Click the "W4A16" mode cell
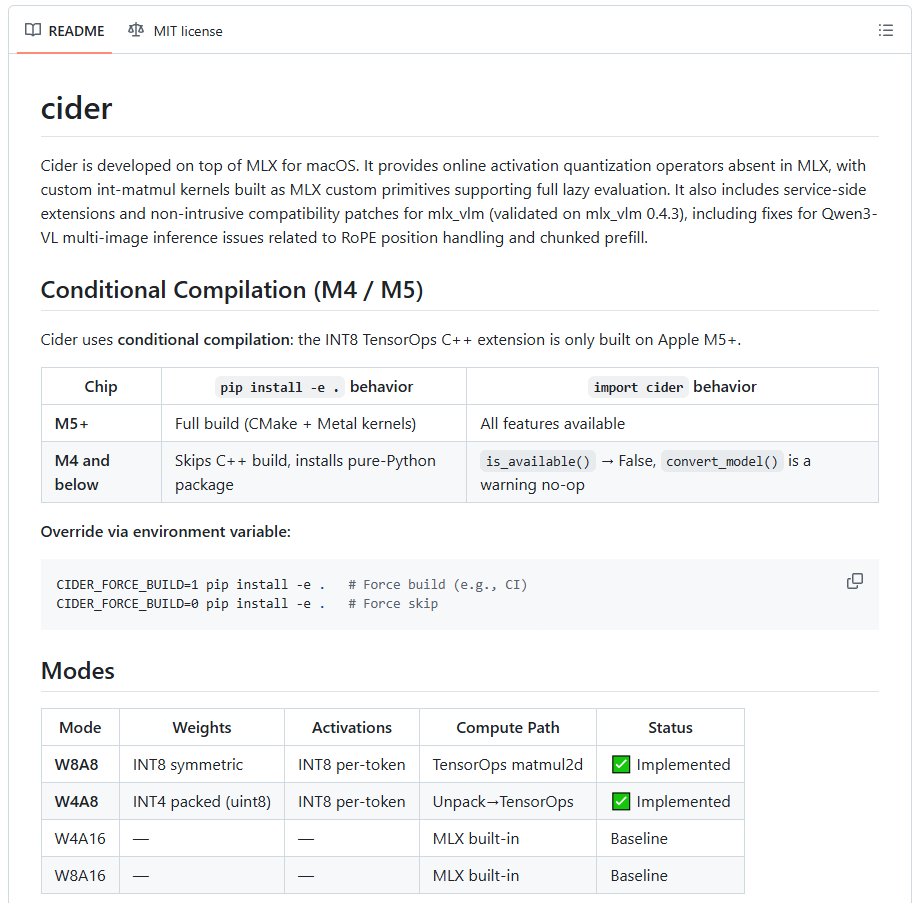The height and width of the screenshot is (903, 918). 80,838
